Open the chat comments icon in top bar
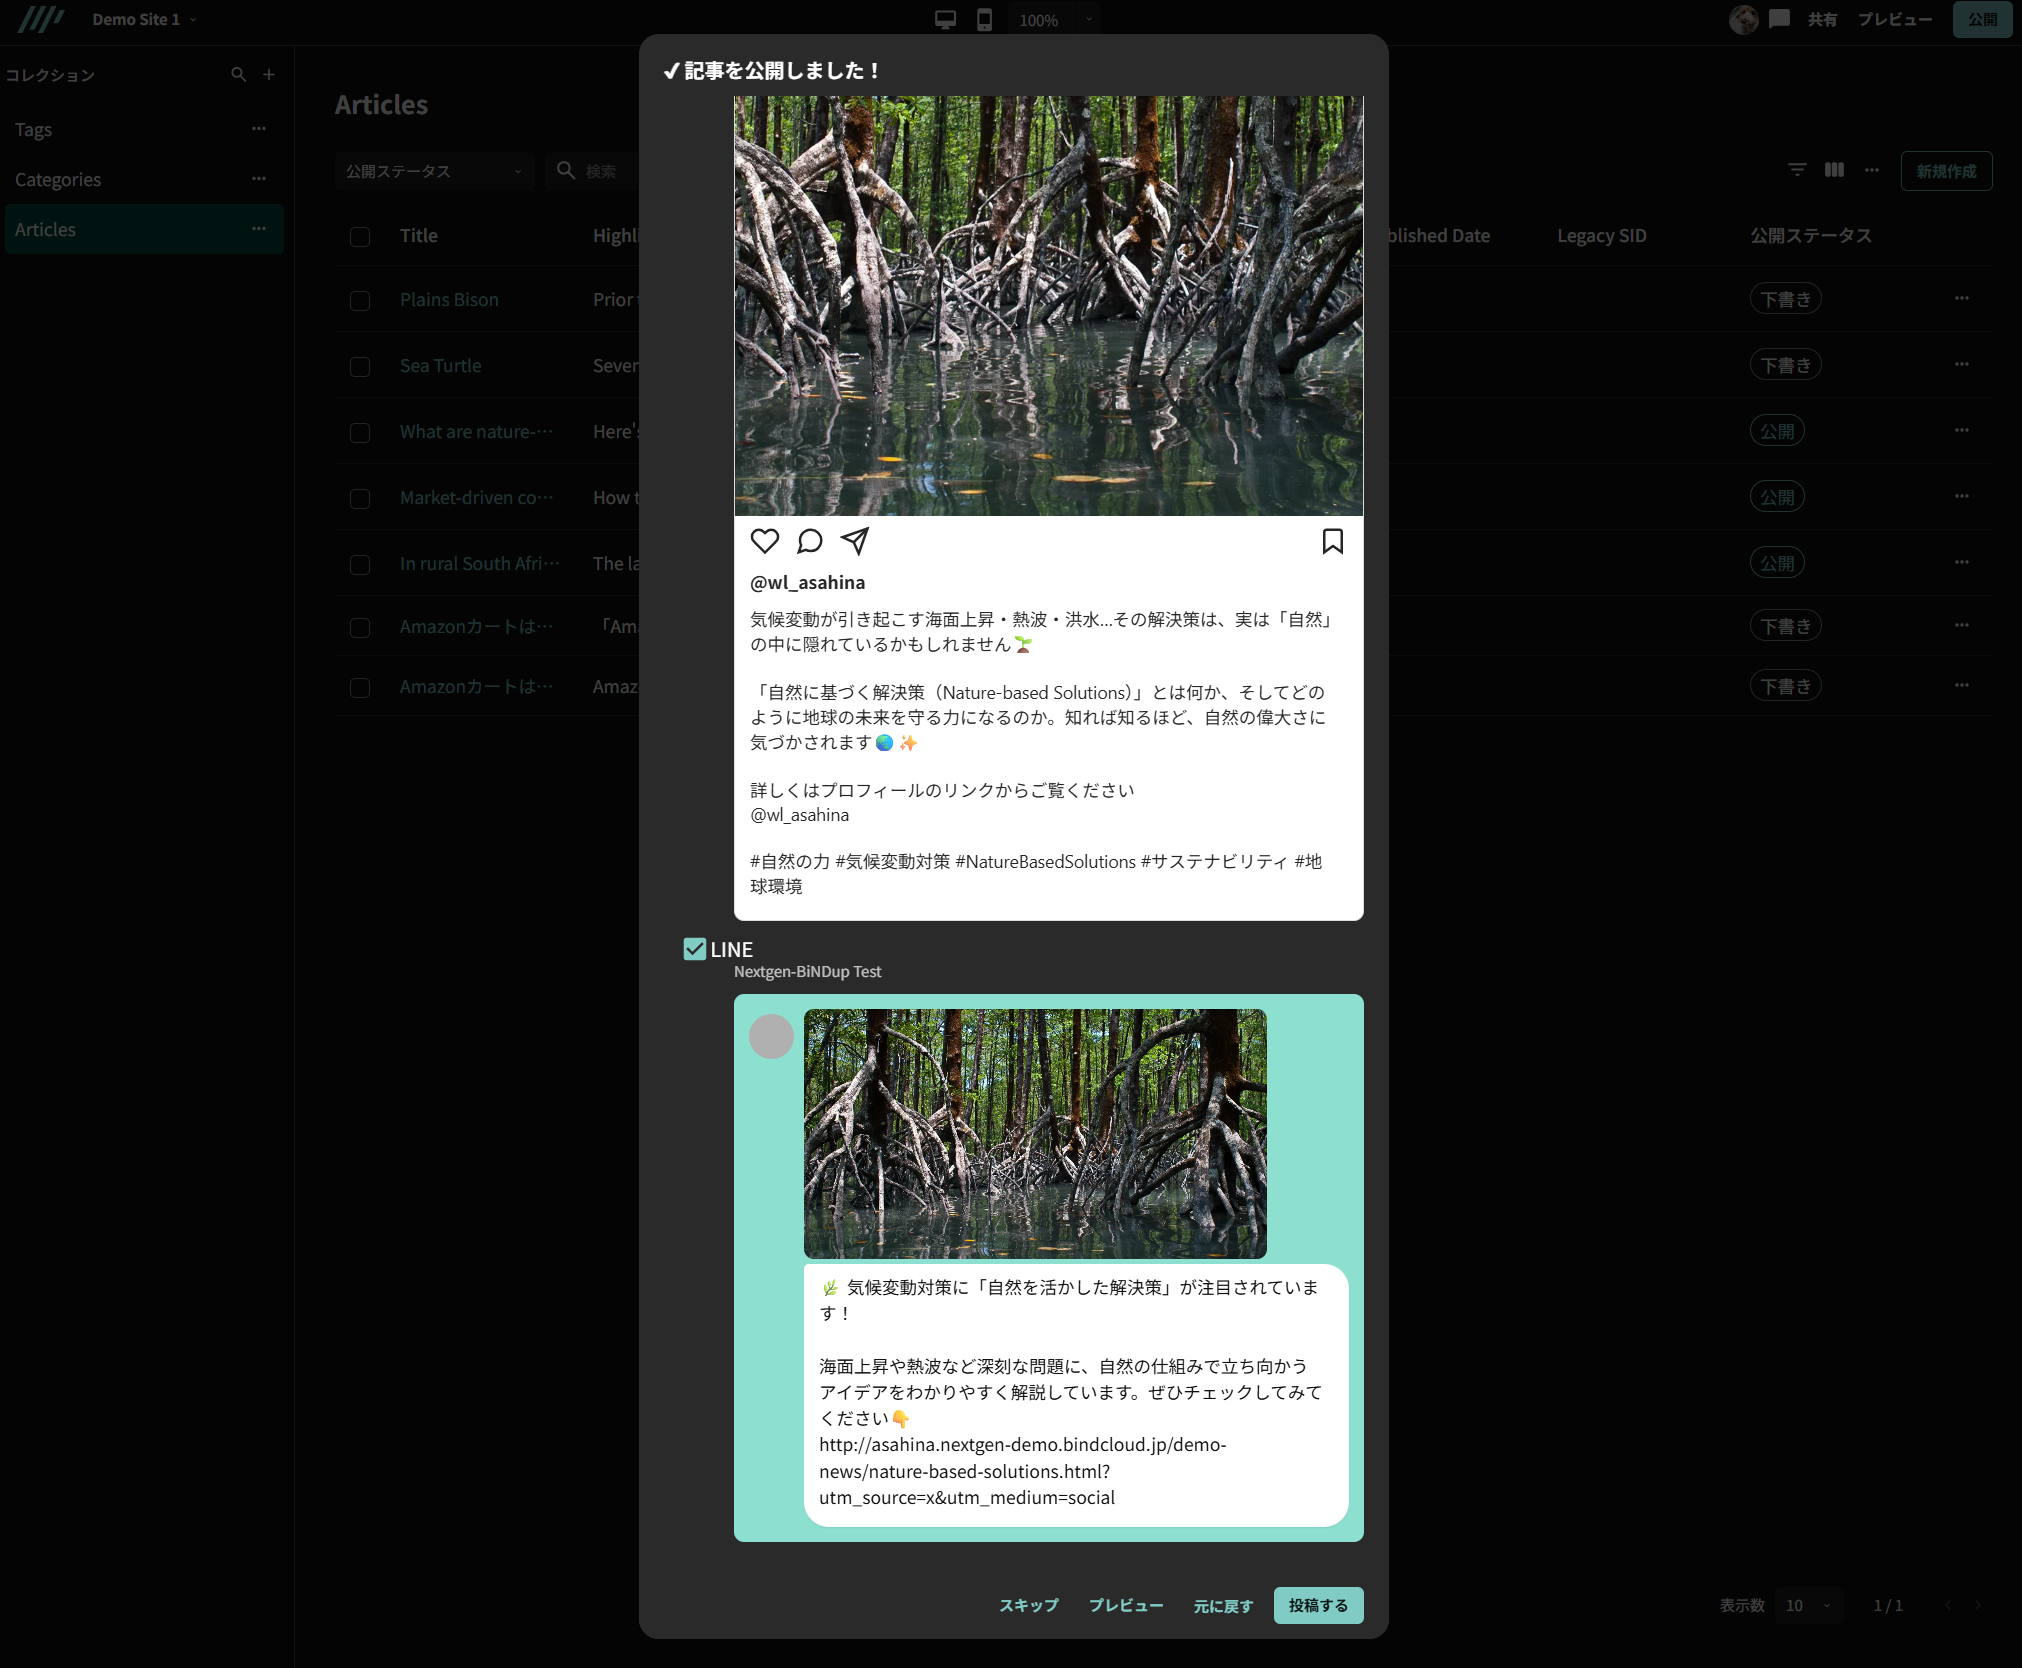The image size is (2022, 1668). pos(1780,19)
